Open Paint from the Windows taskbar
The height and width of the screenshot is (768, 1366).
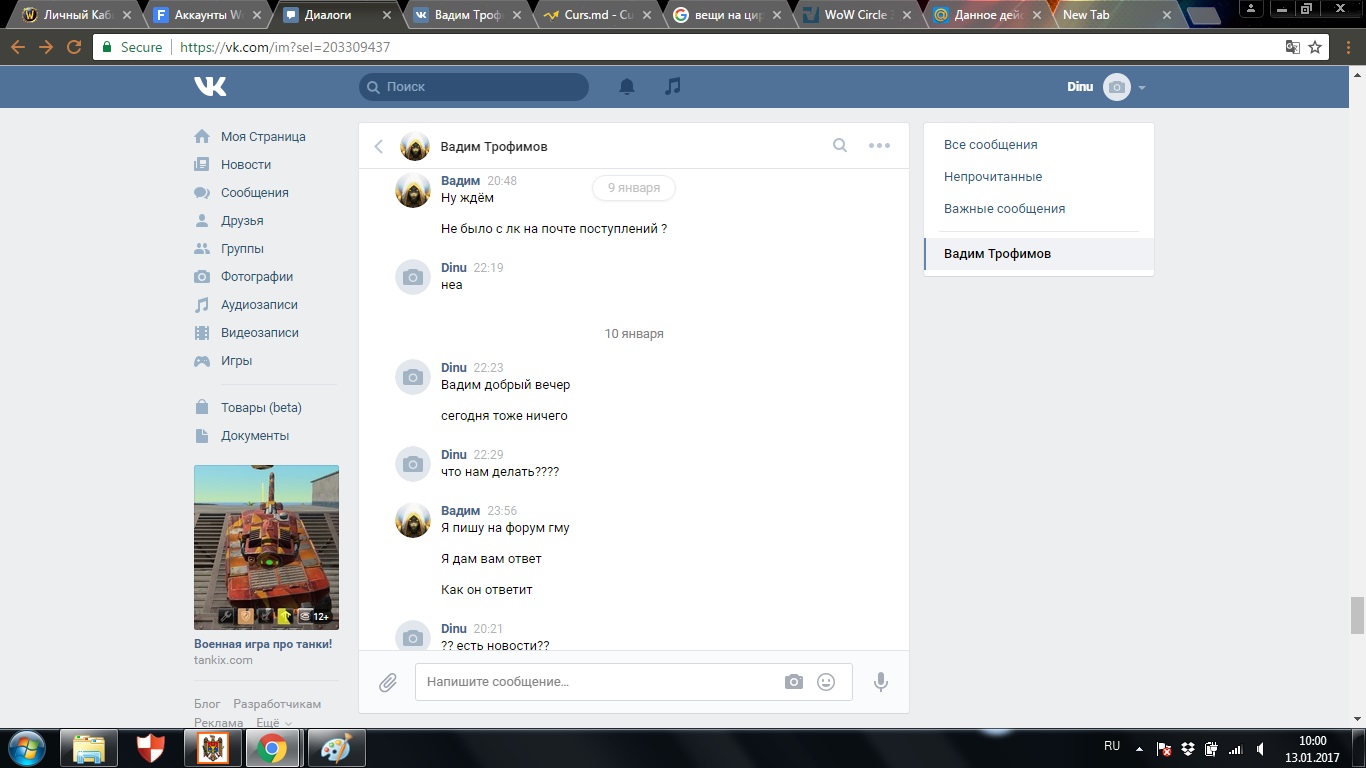[336, 748]
